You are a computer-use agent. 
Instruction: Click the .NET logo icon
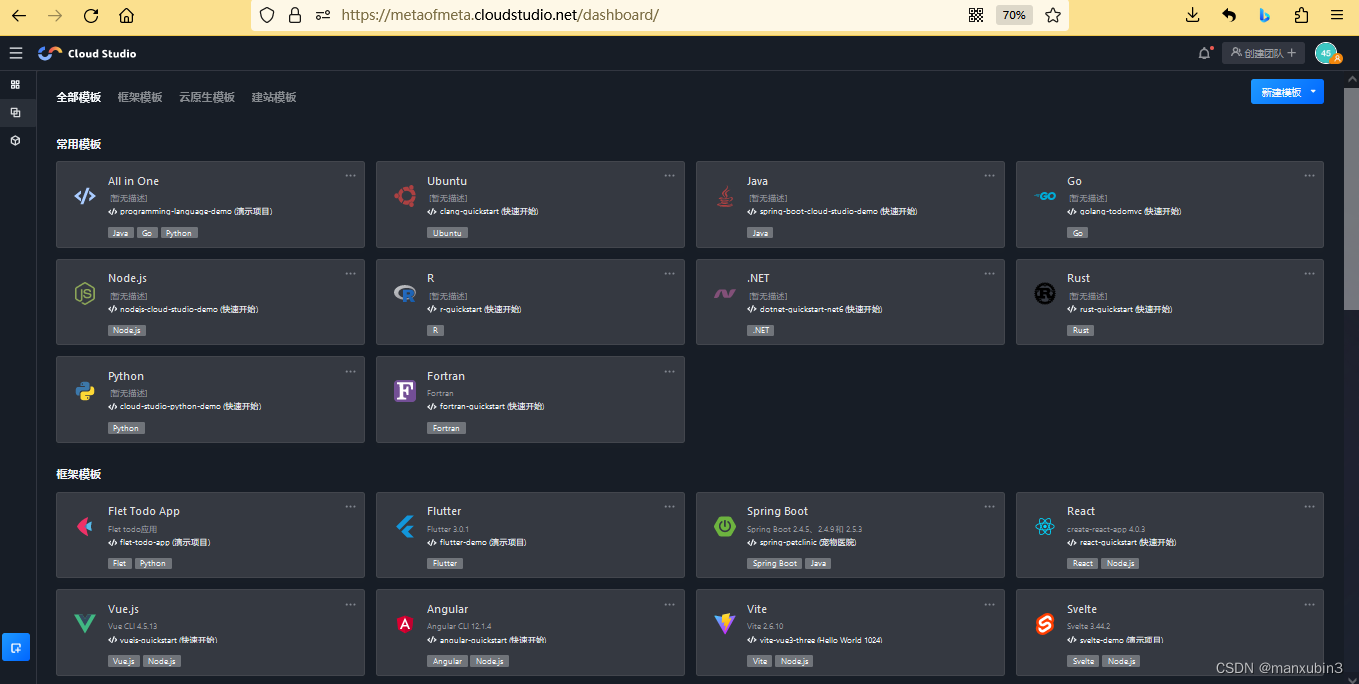pos(725,294)
